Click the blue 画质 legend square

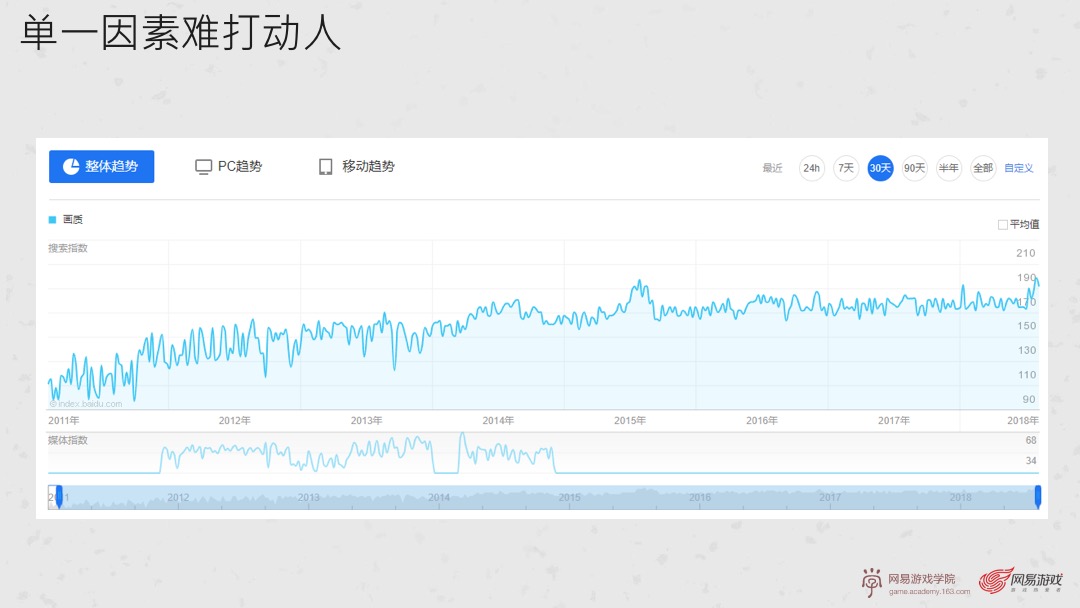point(52,219)
